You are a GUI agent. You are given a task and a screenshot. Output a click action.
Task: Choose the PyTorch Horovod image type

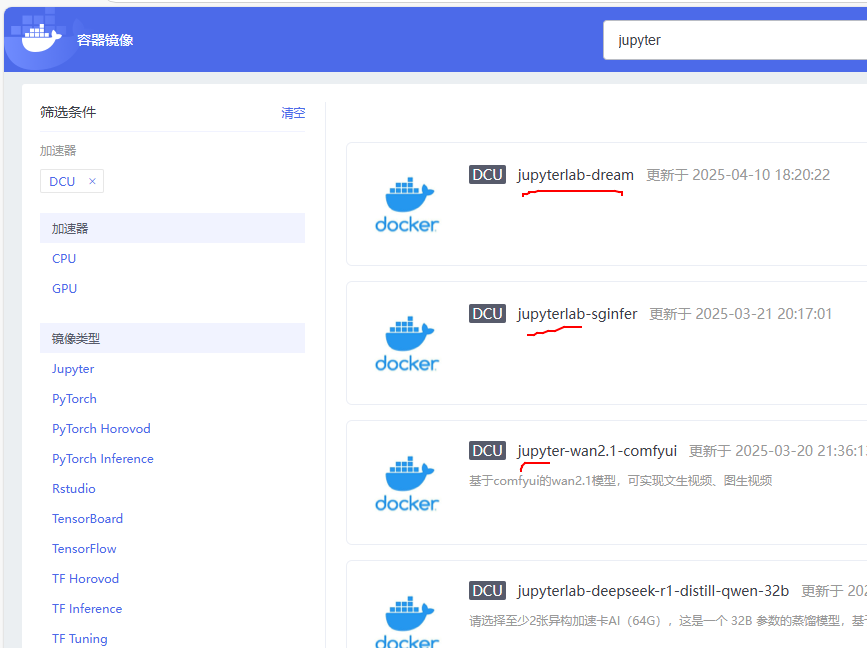101,428
